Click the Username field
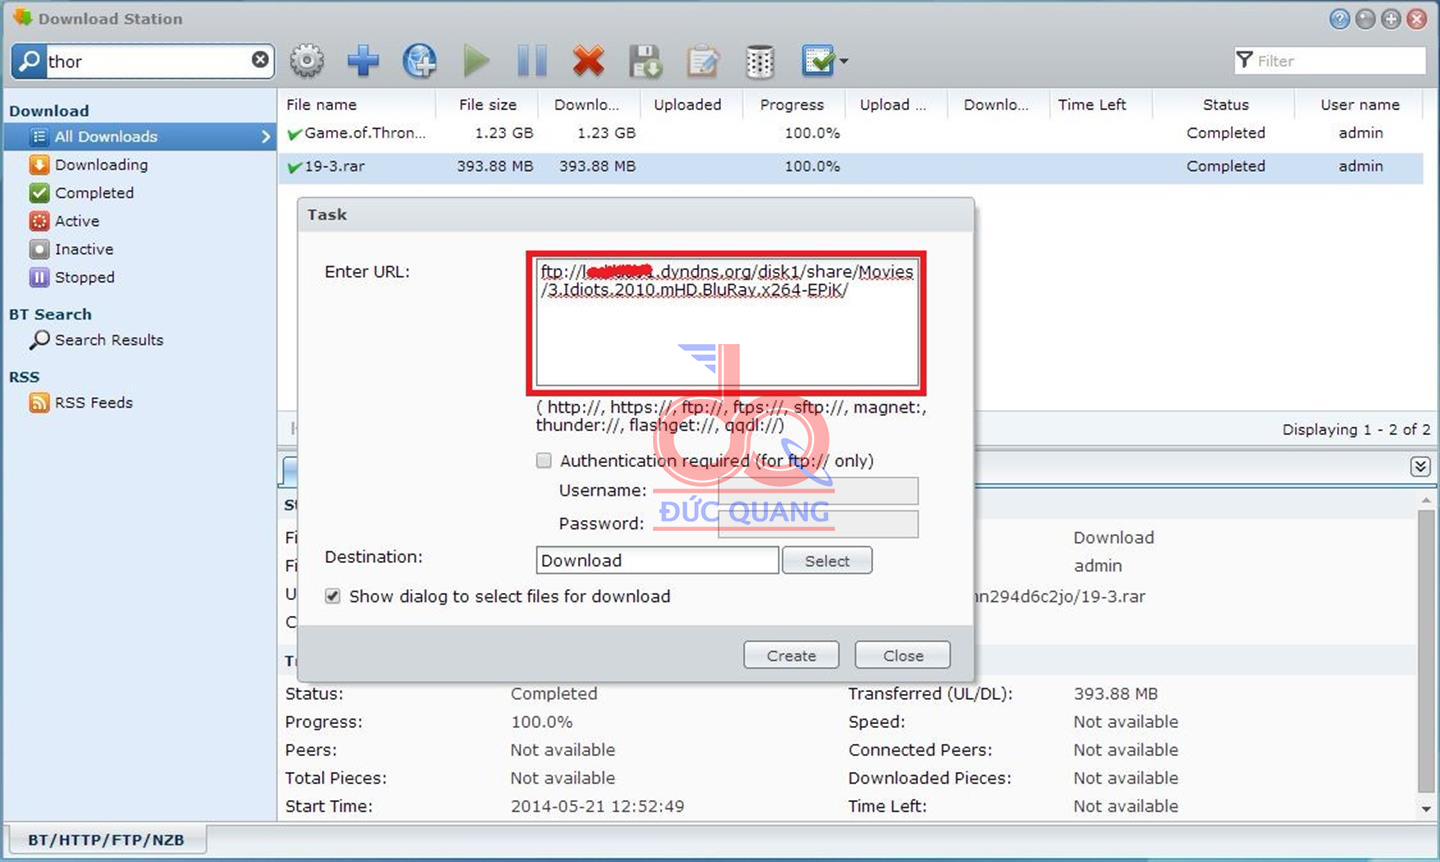The image size is (1440, 862). click(818, 491)
